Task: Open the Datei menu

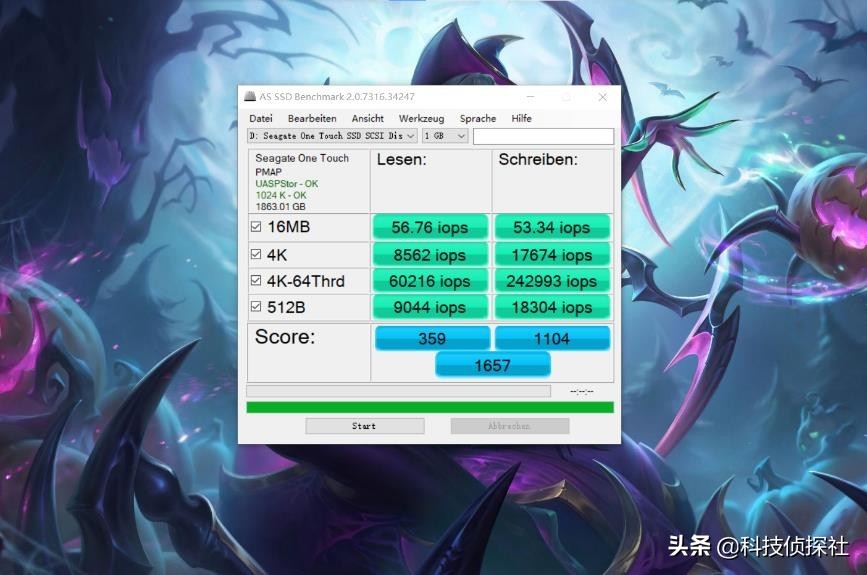Action: tap(260, 118)
